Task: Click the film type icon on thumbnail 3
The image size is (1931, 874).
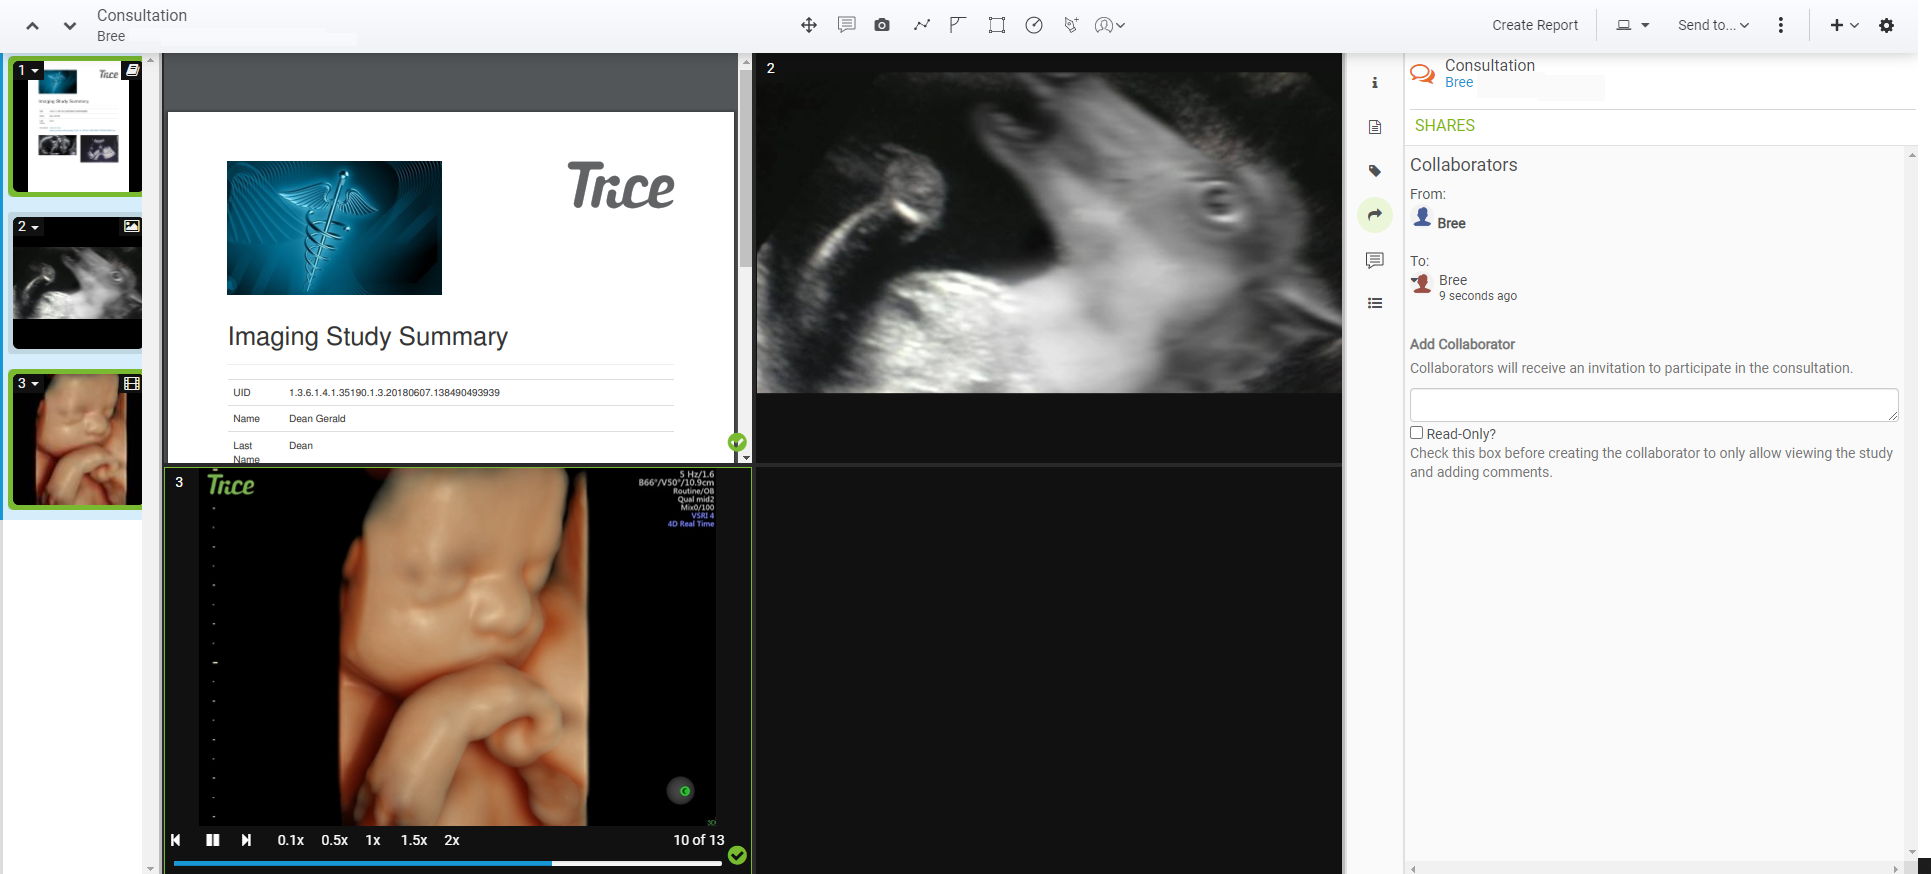Action: [132, 383]
